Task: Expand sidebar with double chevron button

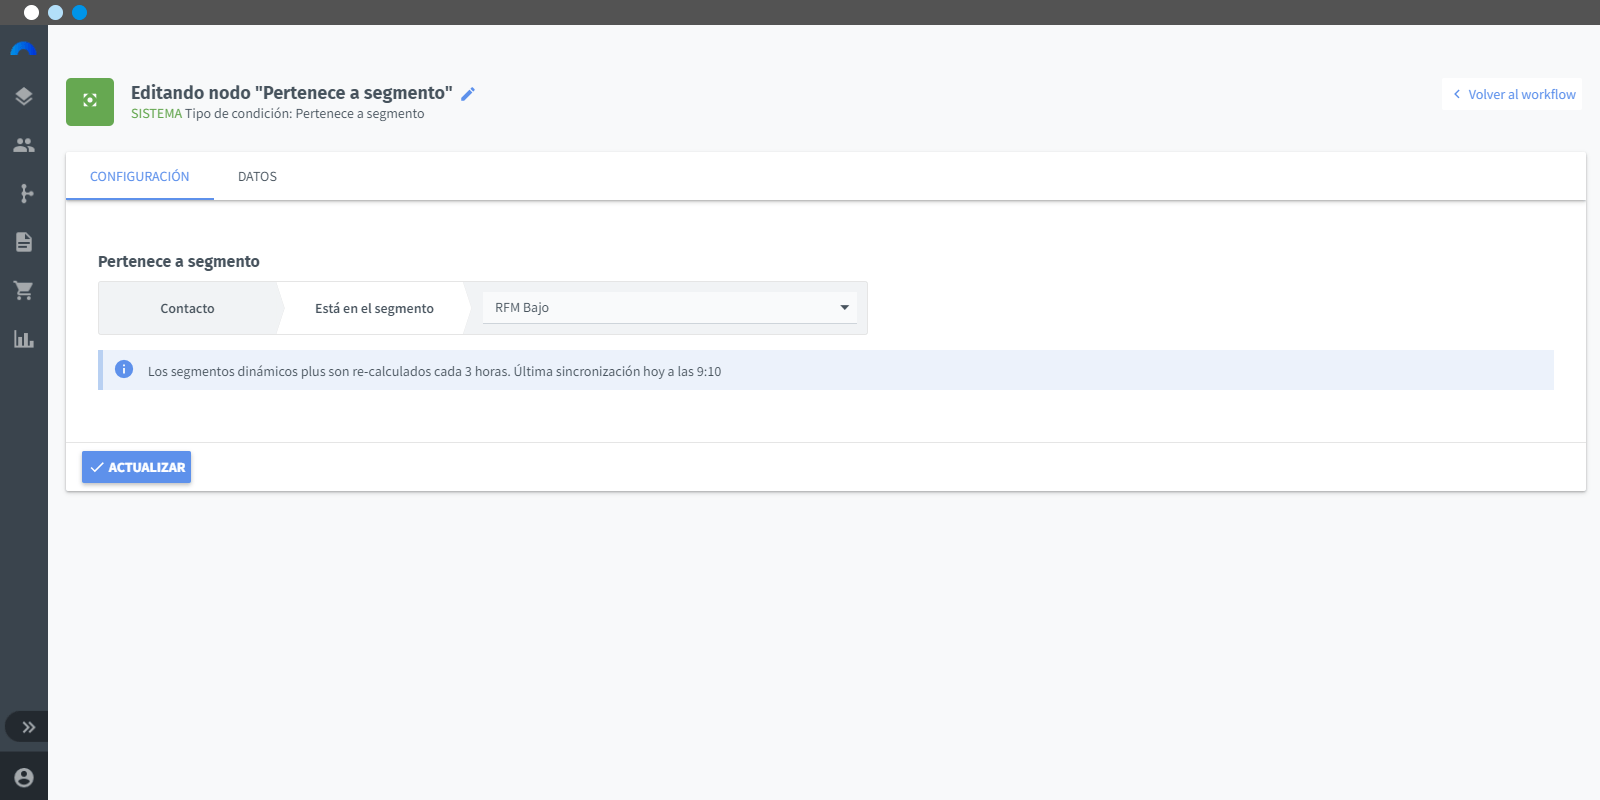Action: click(x=27, y=727)
